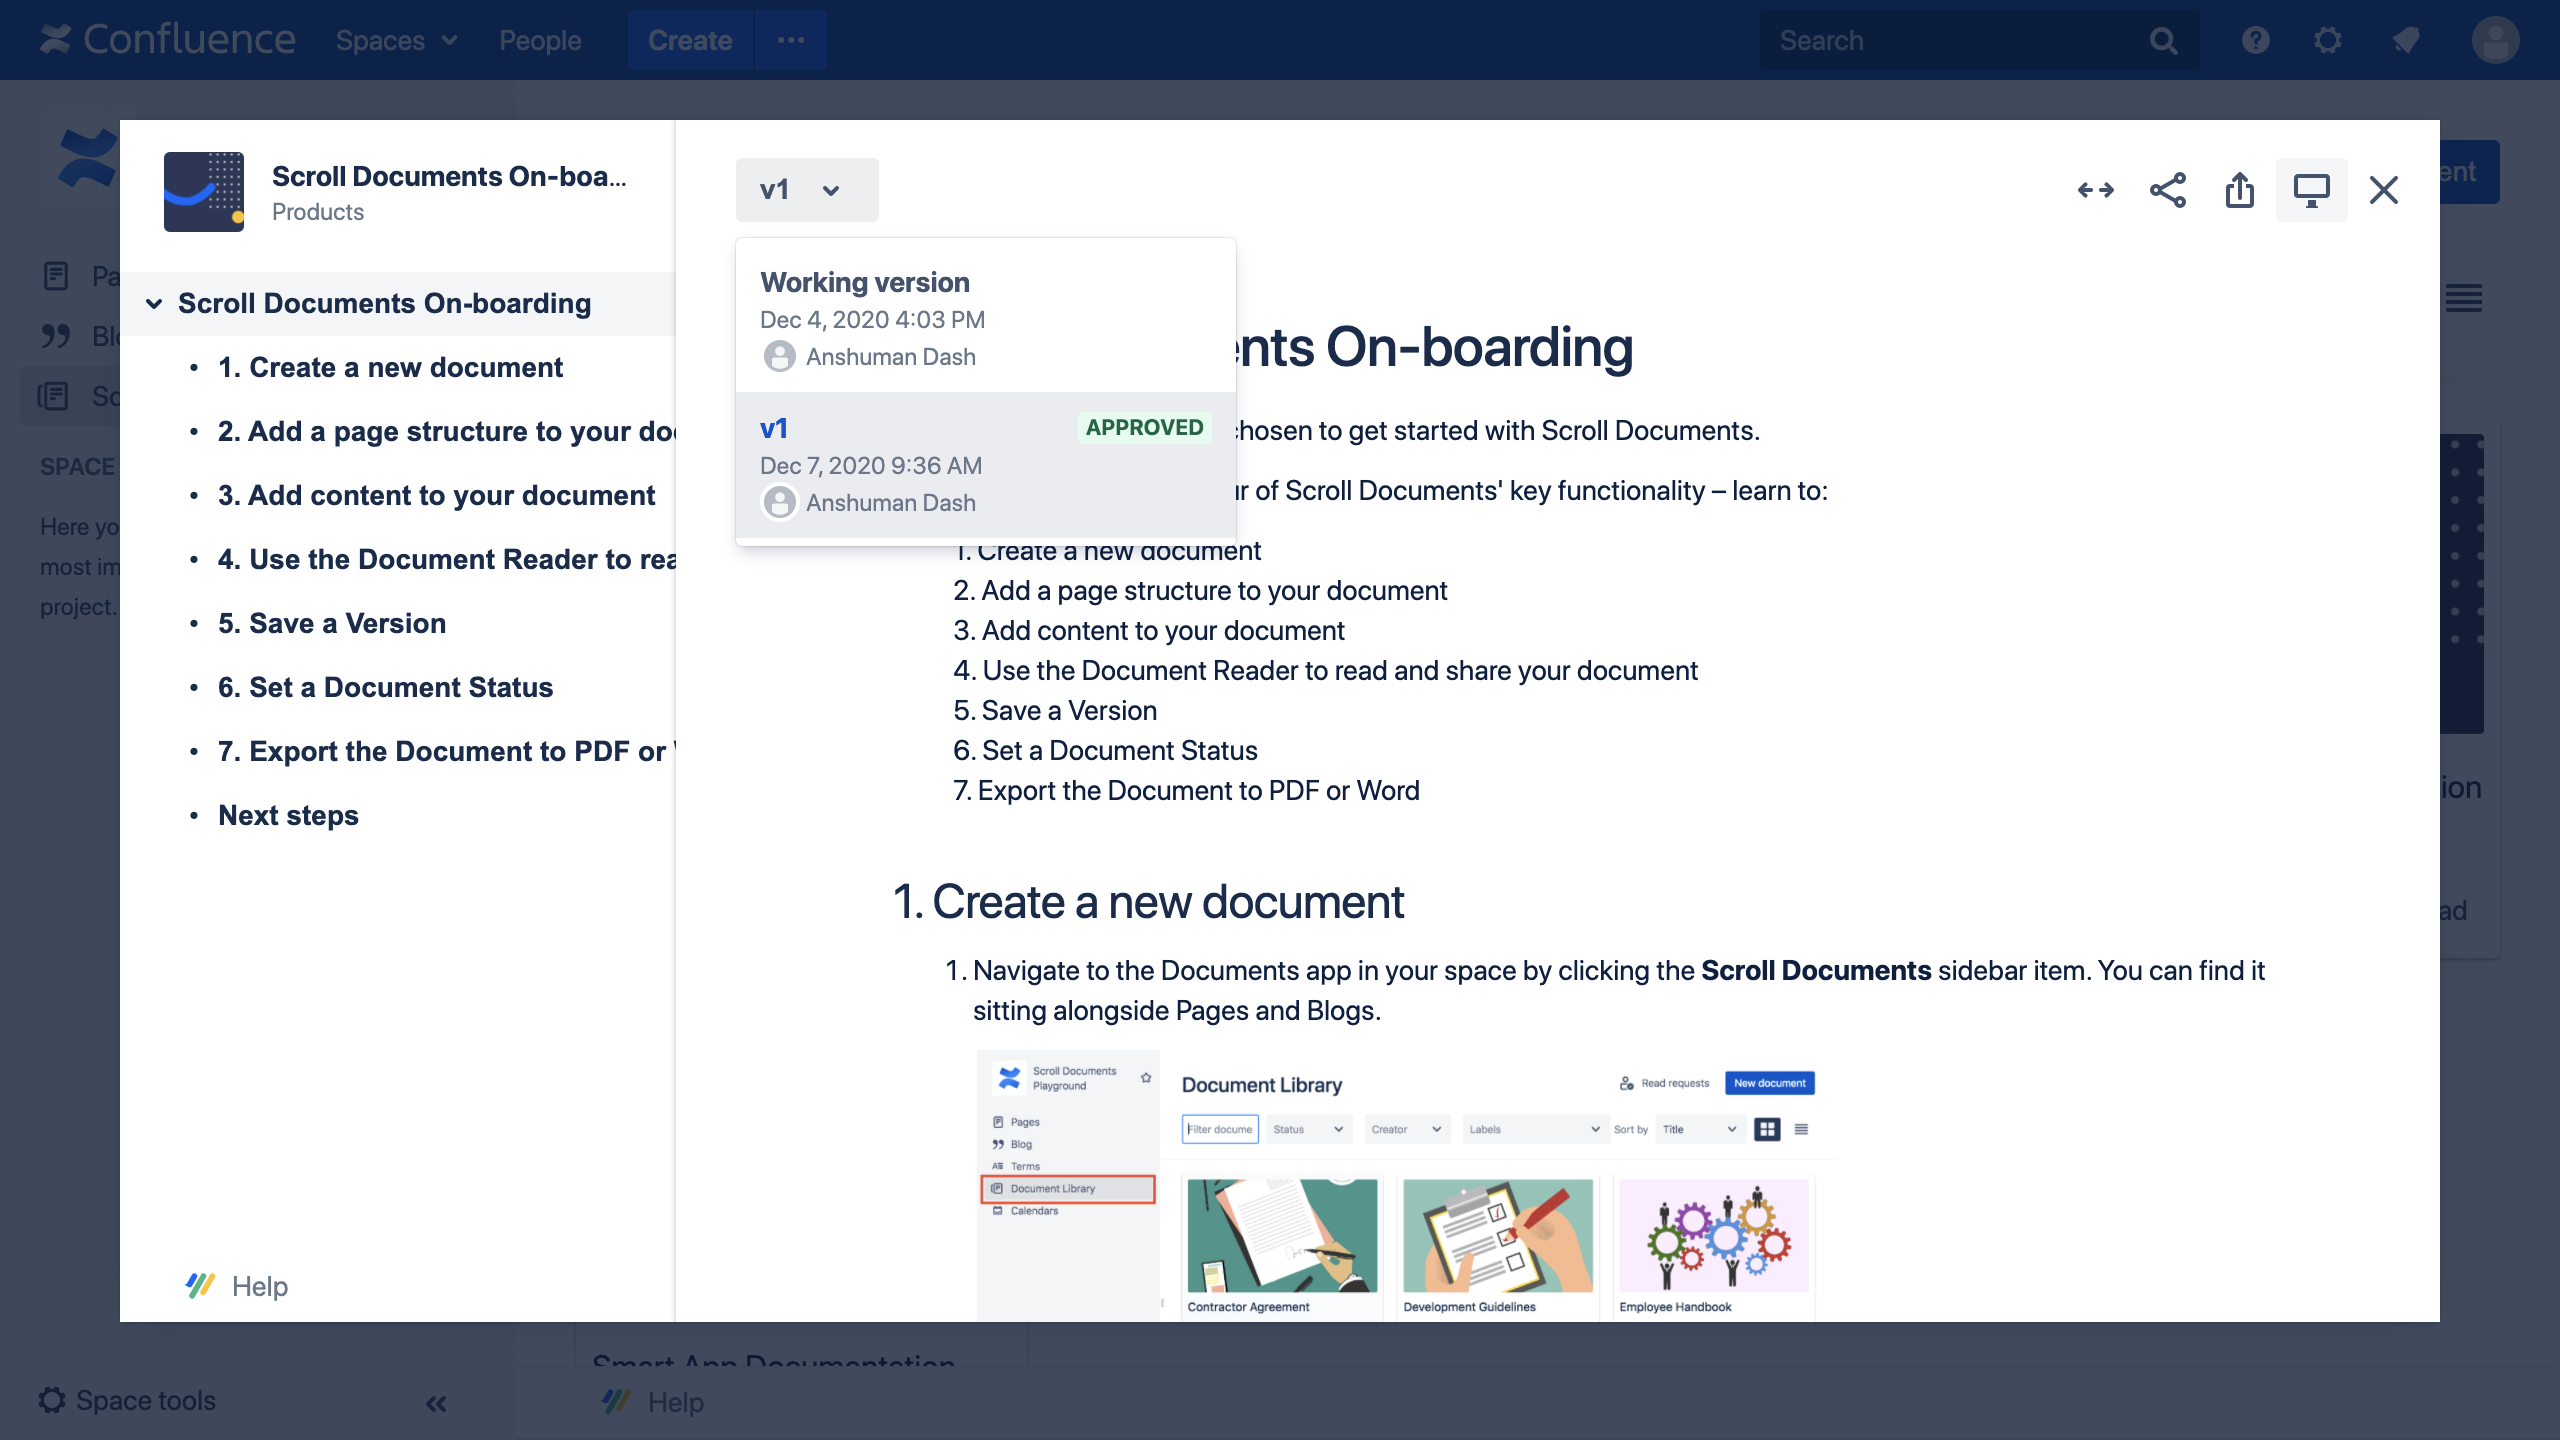The height and width of the screenshot is (1440, 2560).
Task: Open the Document Library screenshot image
Action: 1405,1185
